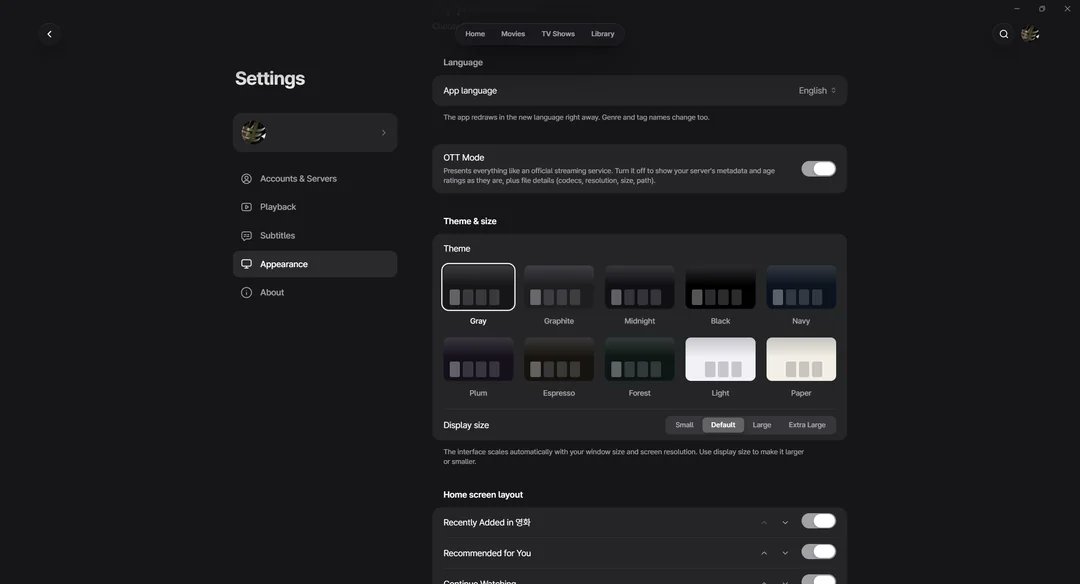This screenshot has height=584, width=1080.
Task: Apply the Light theme
Action: tap(720, 359)
